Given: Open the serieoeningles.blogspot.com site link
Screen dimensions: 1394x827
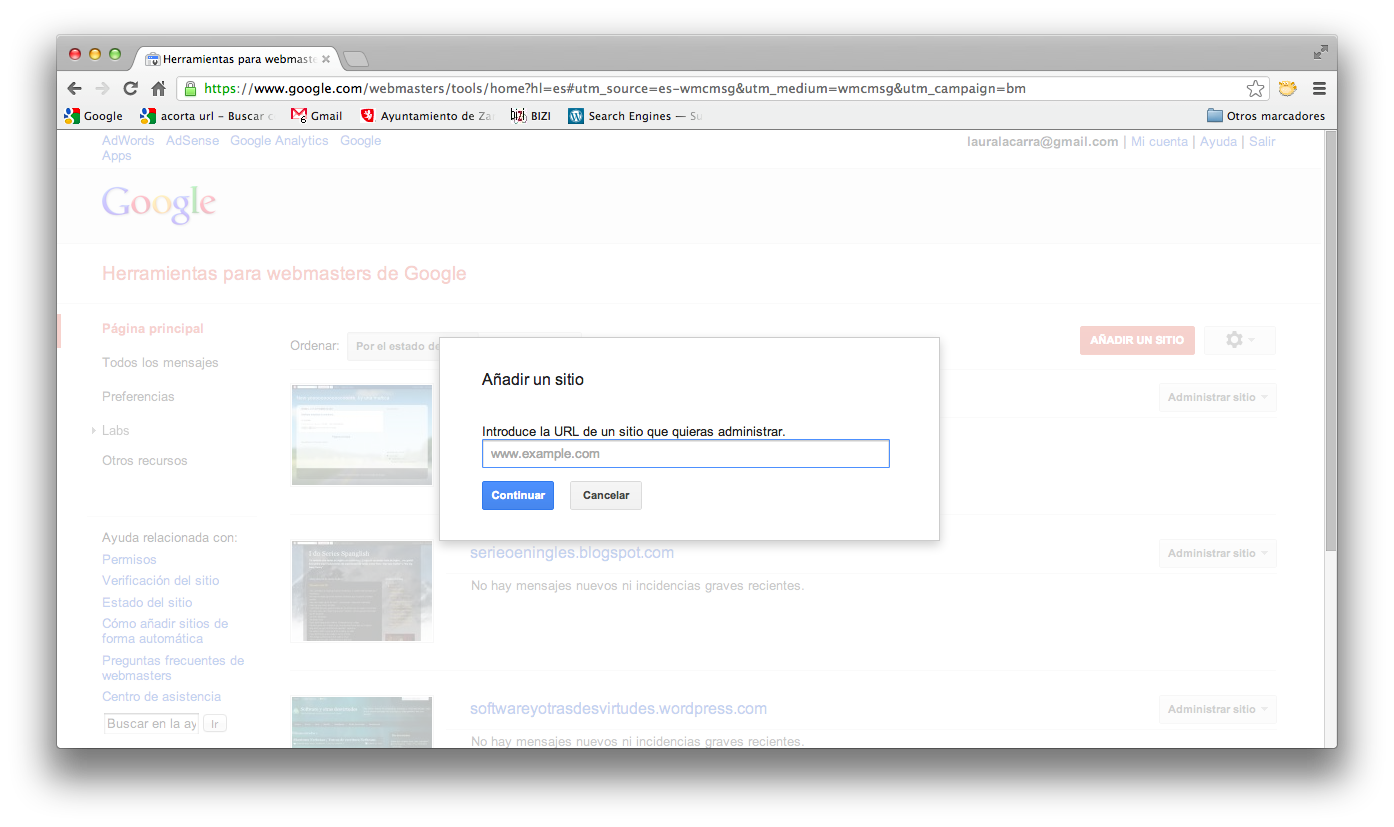Looking at the screenshot, I should [x=572, y=553].
